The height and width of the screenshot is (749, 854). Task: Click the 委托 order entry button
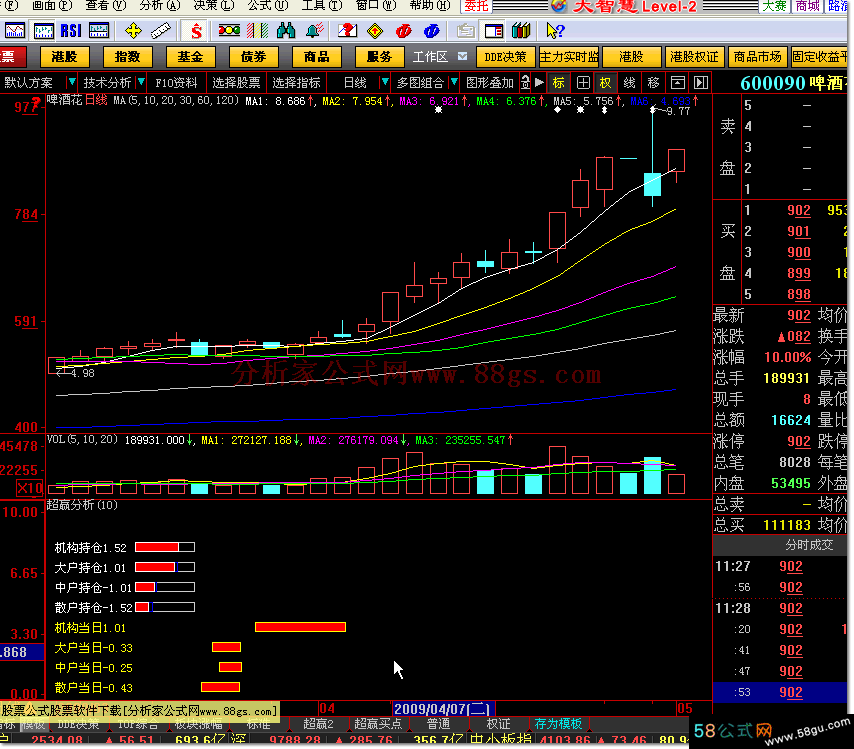point(476,5)
